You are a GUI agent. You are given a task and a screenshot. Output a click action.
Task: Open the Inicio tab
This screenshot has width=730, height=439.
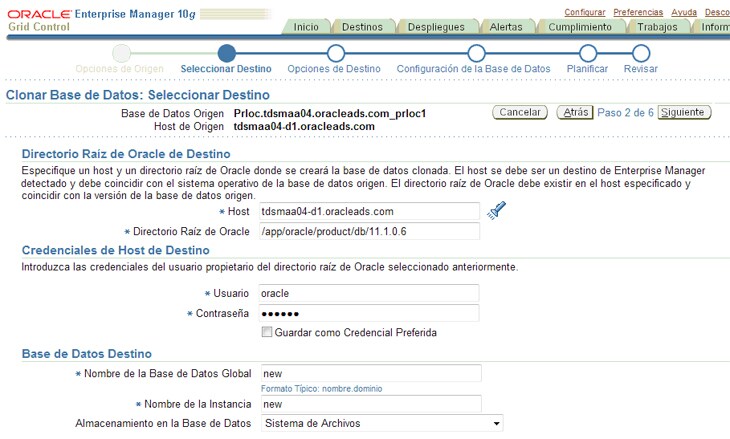306,27
